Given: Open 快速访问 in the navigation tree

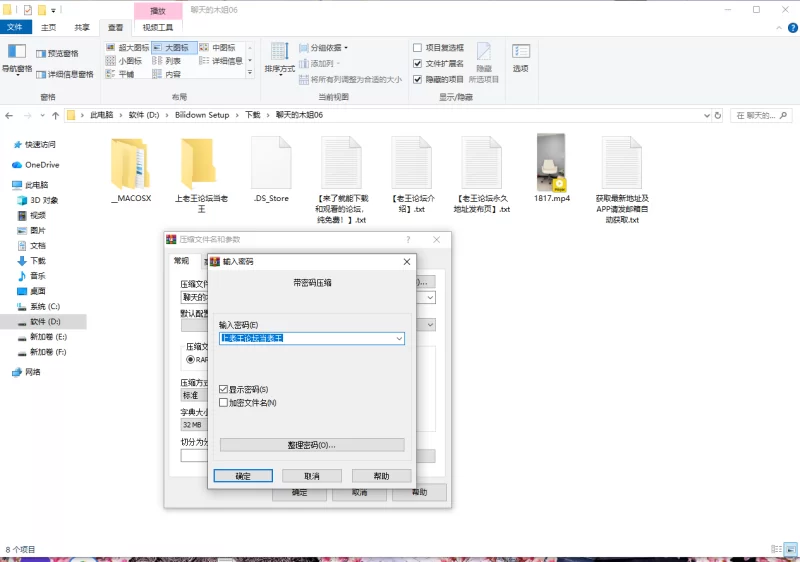Looking at the screenshot, I should [40, 144].
